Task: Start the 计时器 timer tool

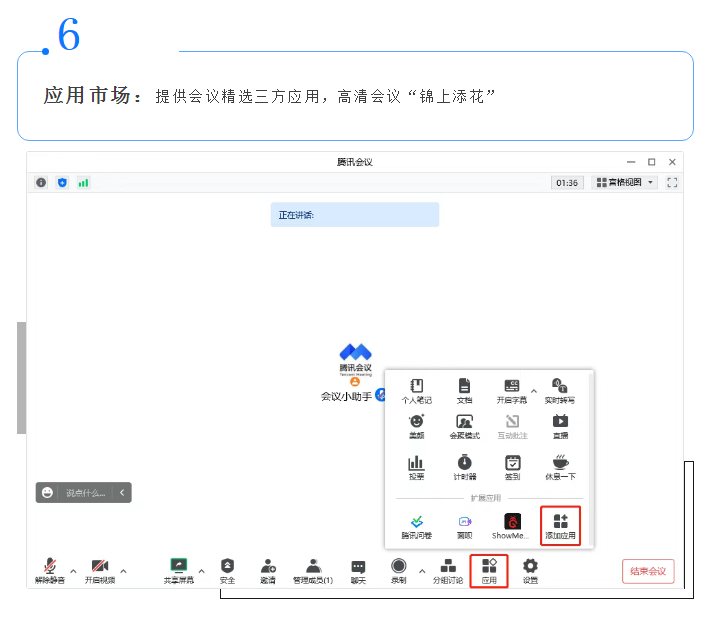Action: tap(464, 467)
